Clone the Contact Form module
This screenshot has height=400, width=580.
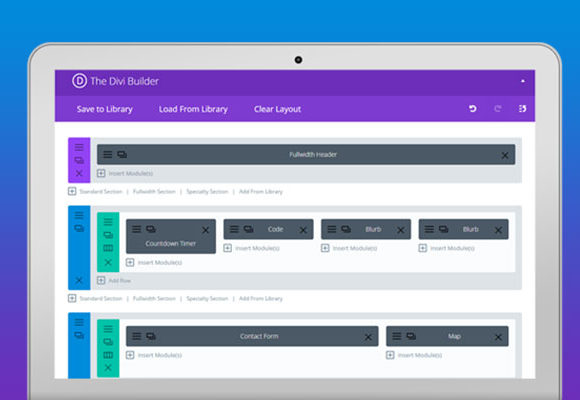tap(151, 336)
